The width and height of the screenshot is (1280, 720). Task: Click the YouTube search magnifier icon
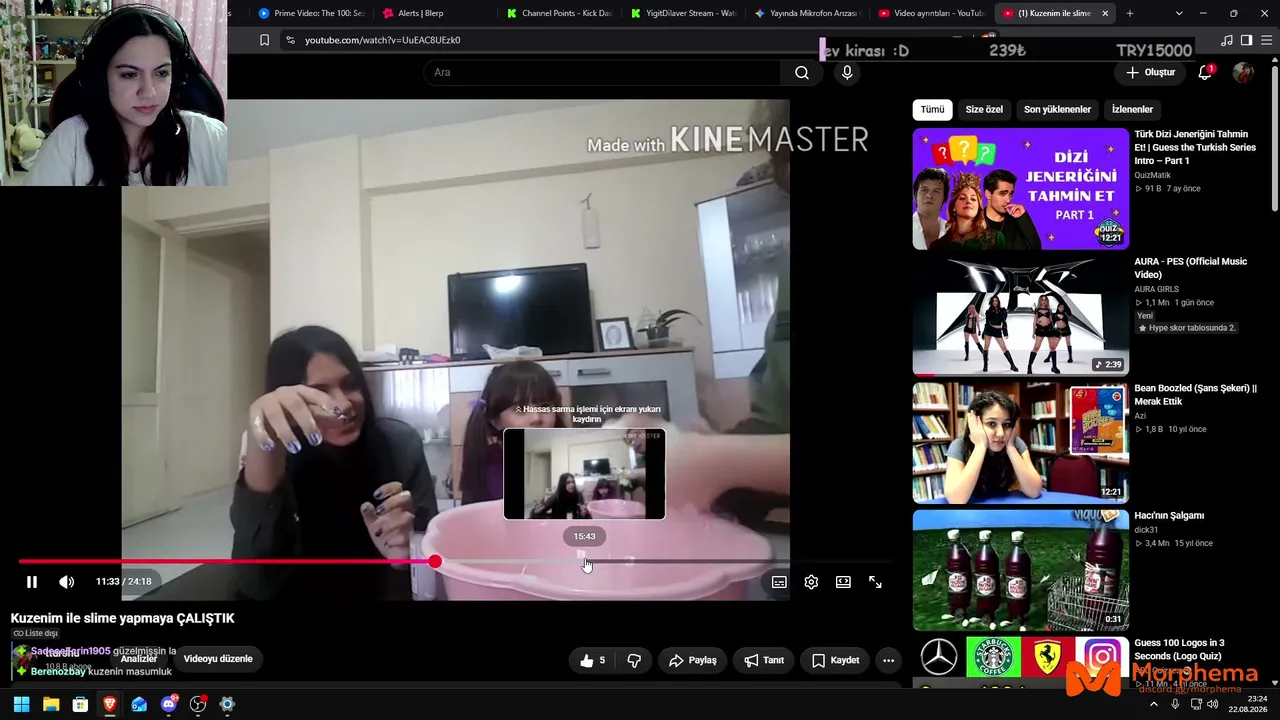pyautogui.click(x=802, y=72)
